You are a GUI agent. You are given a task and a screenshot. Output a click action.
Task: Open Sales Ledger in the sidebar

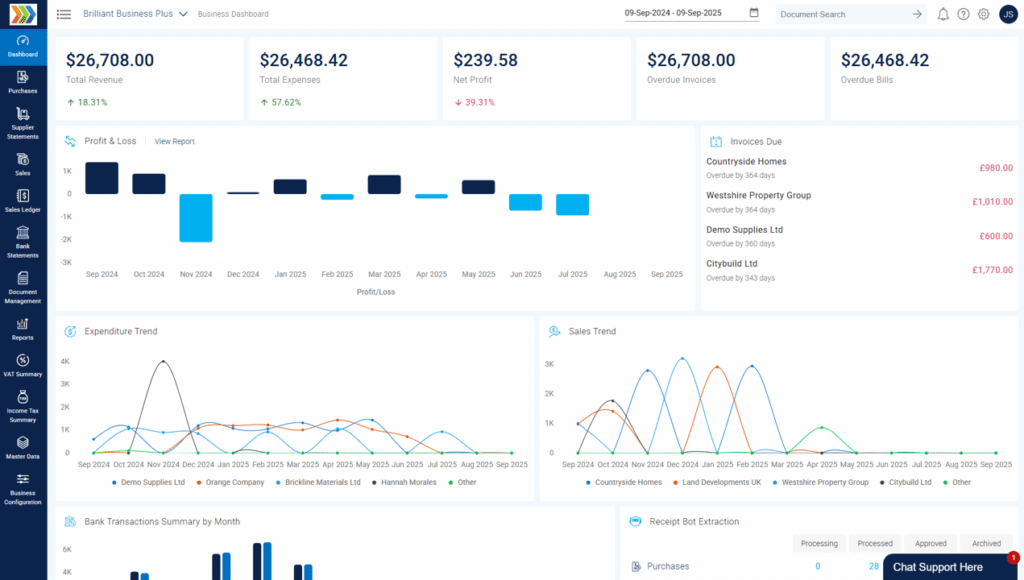pyautogui.click(x=23, y=201)
